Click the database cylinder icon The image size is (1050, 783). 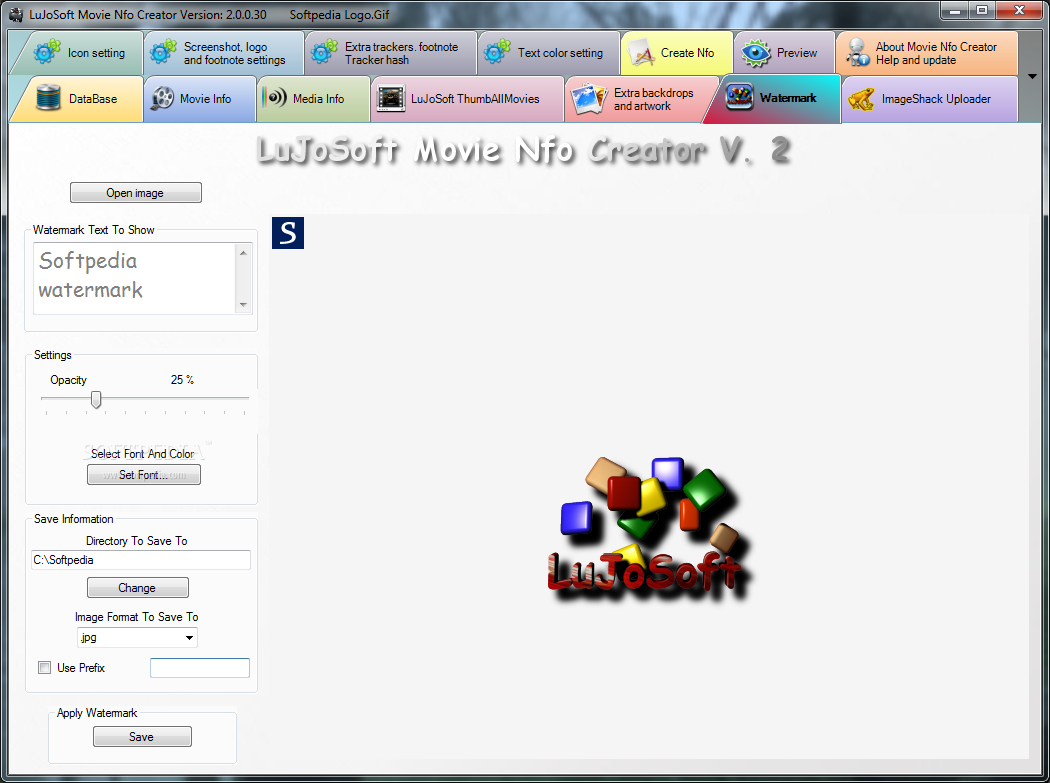click(x=48, y=98)
